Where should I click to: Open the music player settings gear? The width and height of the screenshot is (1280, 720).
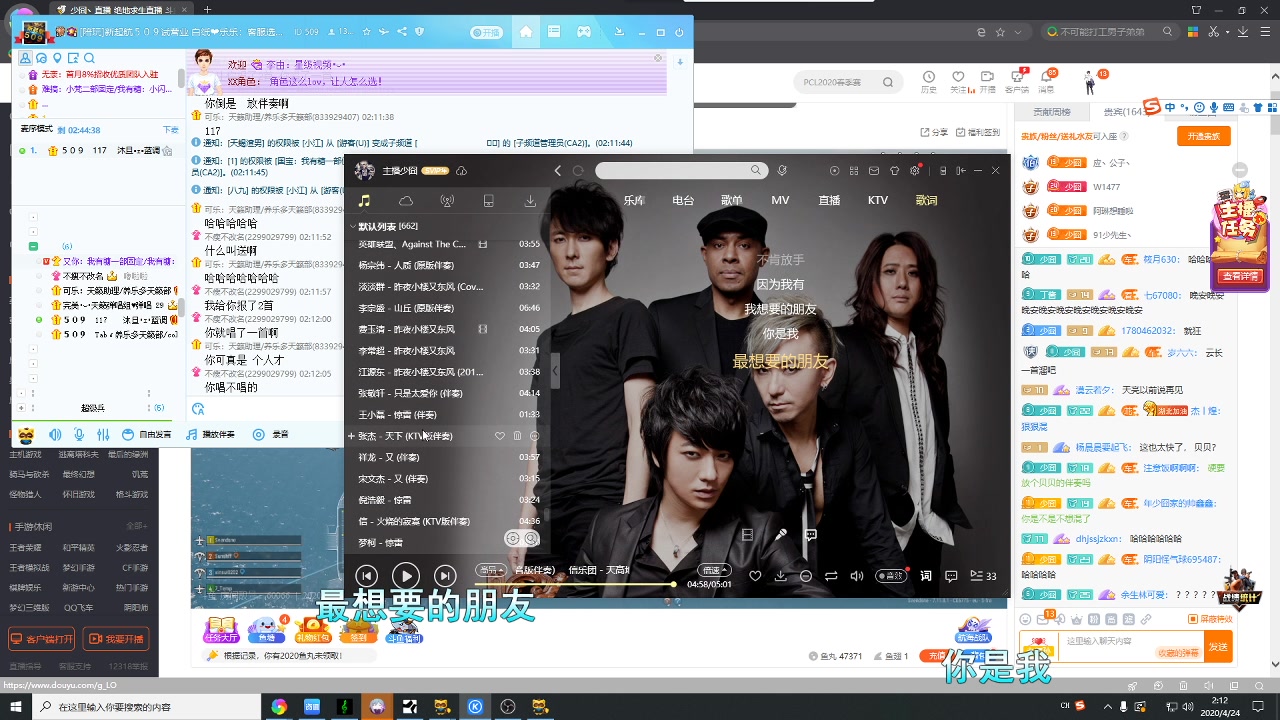(914, 171)
